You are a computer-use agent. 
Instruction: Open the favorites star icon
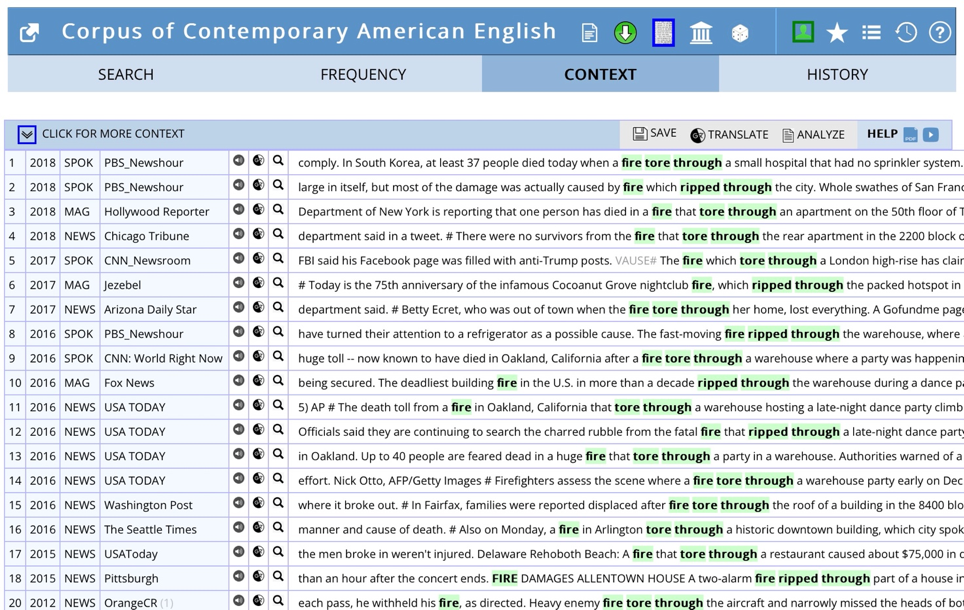[837, 33]
